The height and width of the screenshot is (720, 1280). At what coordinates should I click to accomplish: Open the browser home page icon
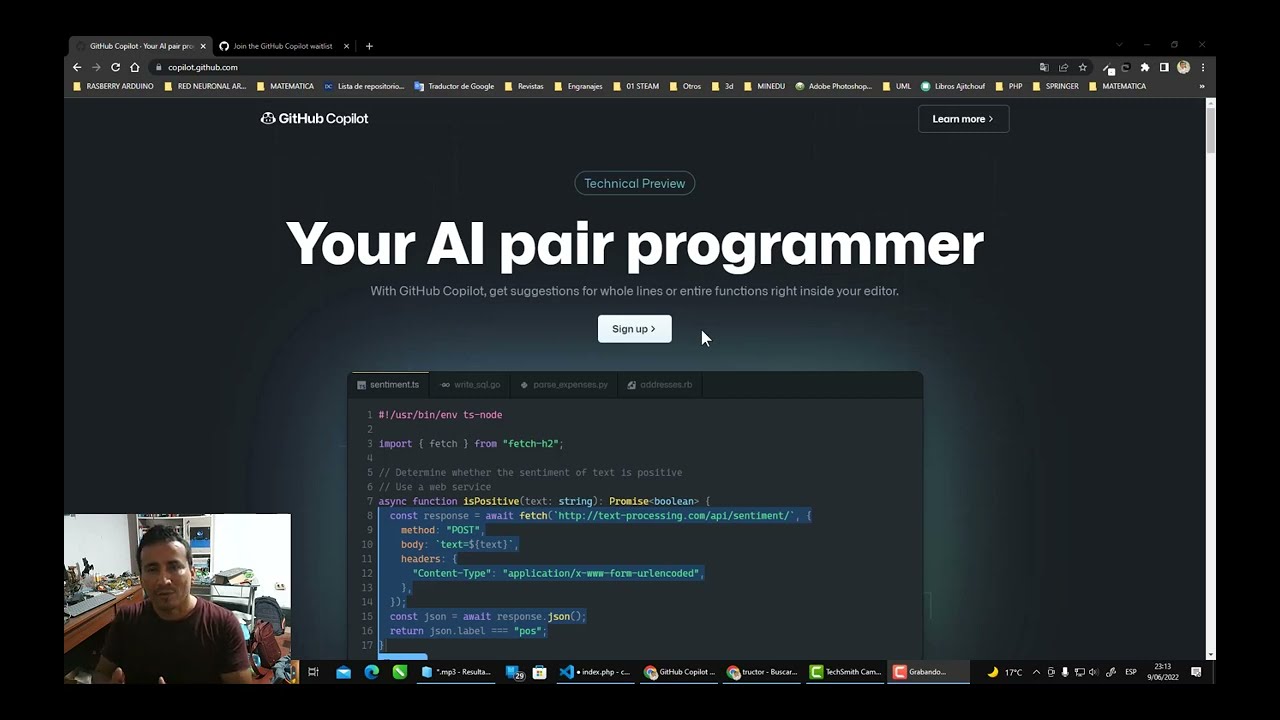tap(134, 67)
